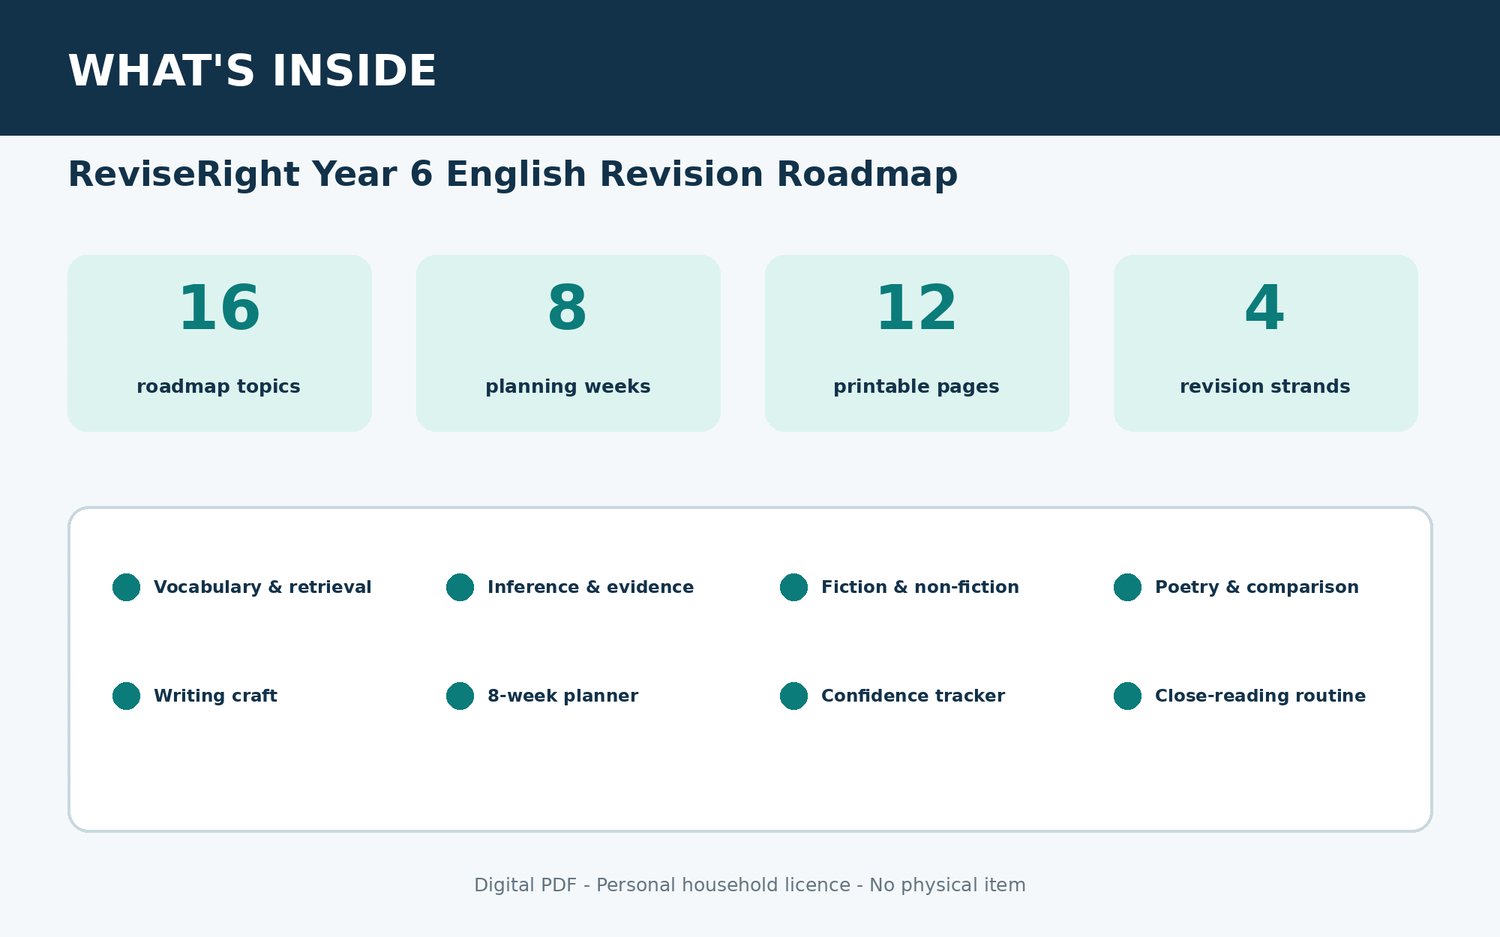Click the bullet dot beside Confidence tracker
Screen dimensions: 1500x937
pyautogui.click(x=794, y=696)
